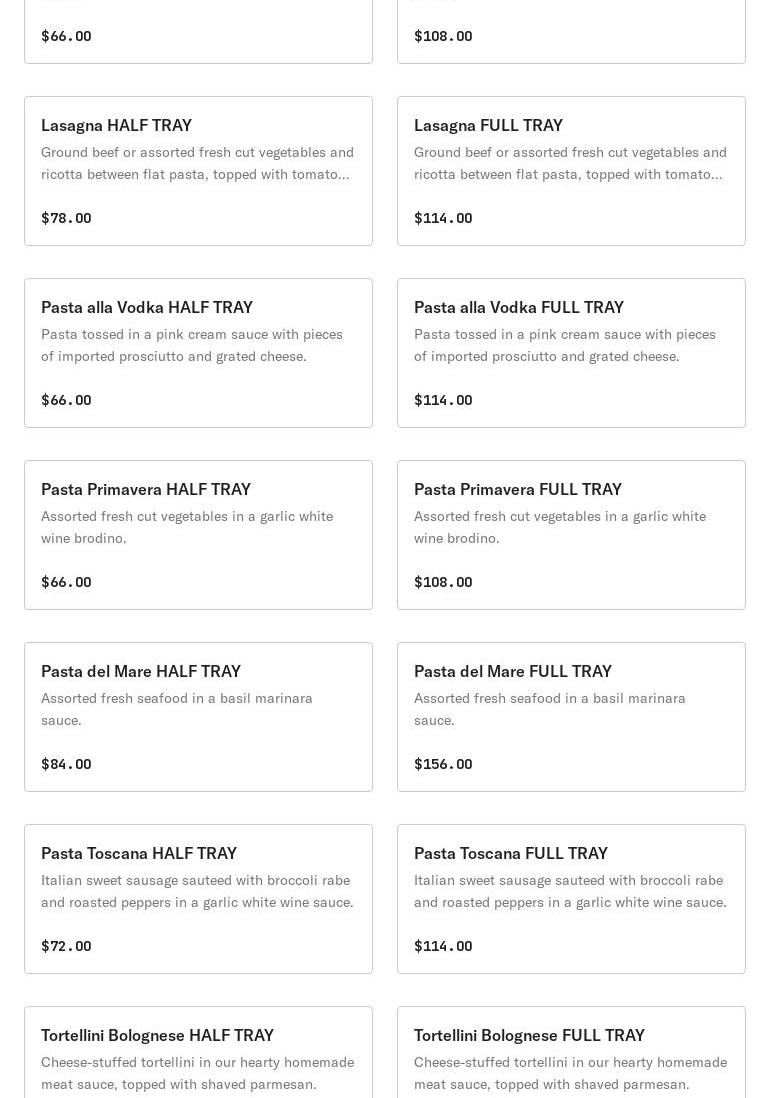
Task: Open the Lasagna HALF TRAY item
Action: [x=117, y=125]
